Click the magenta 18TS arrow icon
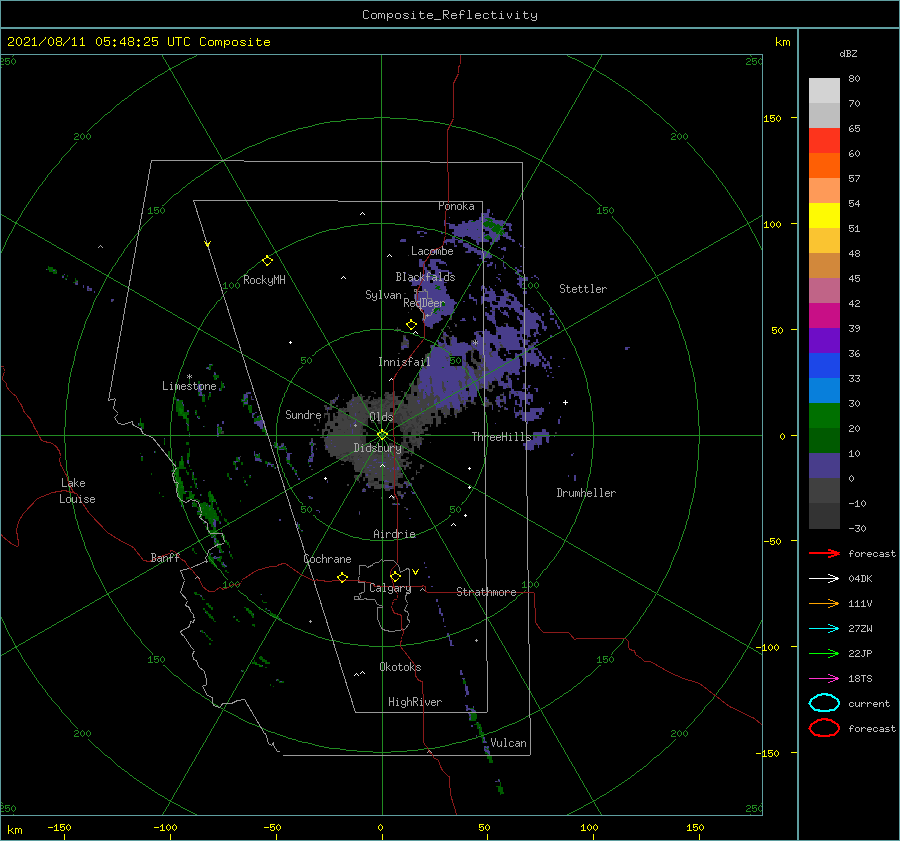The width and height of the screenshot is (900, 841). (x=824, y=679)
